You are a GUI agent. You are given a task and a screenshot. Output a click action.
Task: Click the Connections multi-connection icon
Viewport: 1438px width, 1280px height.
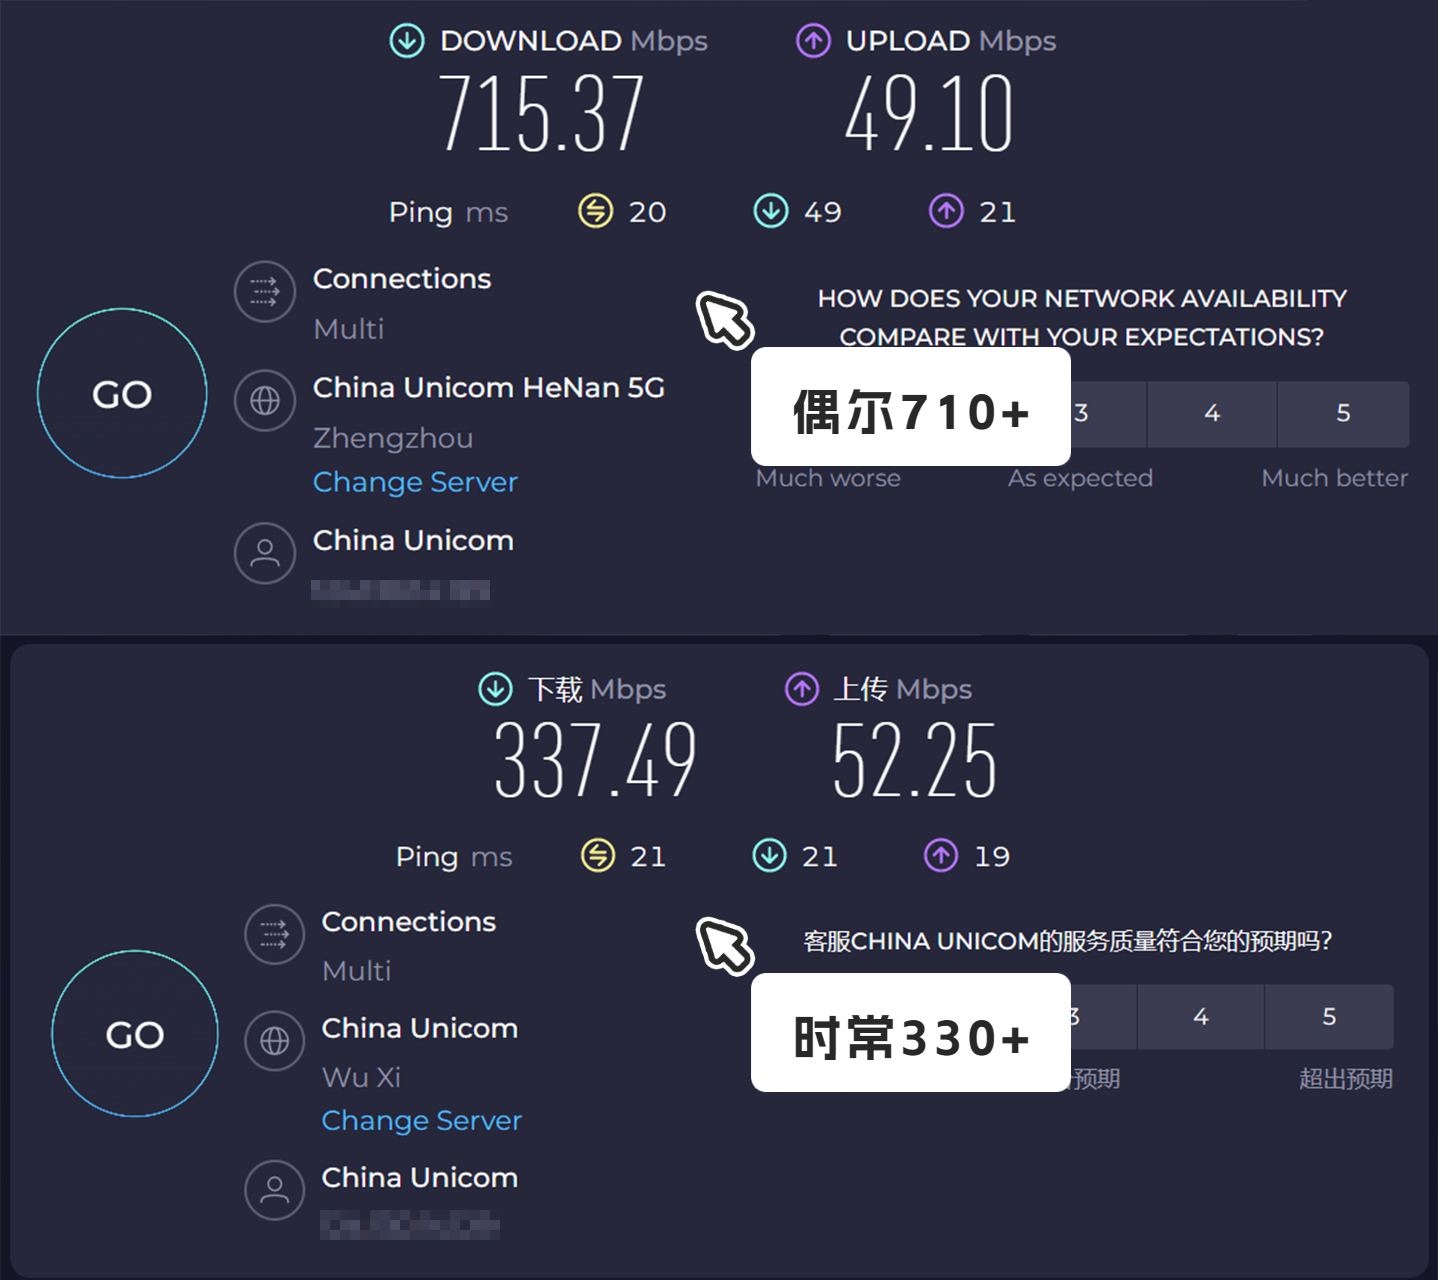point(264,292)
